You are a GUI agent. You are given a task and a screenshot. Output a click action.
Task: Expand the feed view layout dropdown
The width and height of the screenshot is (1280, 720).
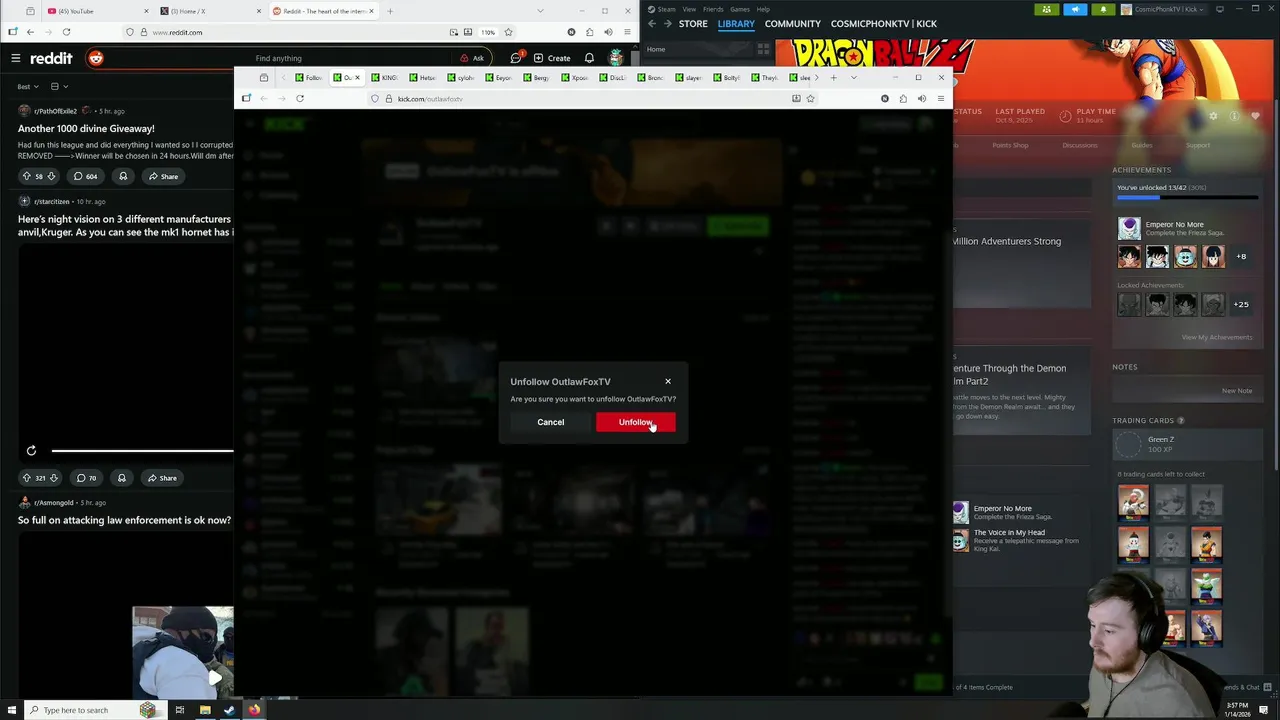click(59, 87)
